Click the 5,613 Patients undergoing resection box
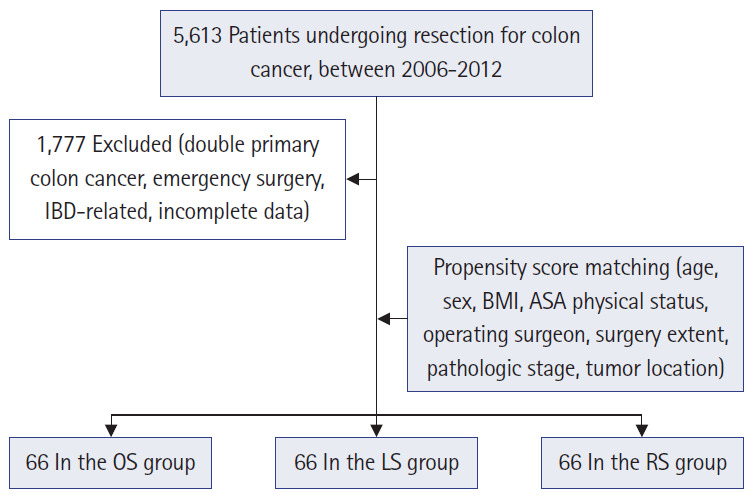 [376, 53]
